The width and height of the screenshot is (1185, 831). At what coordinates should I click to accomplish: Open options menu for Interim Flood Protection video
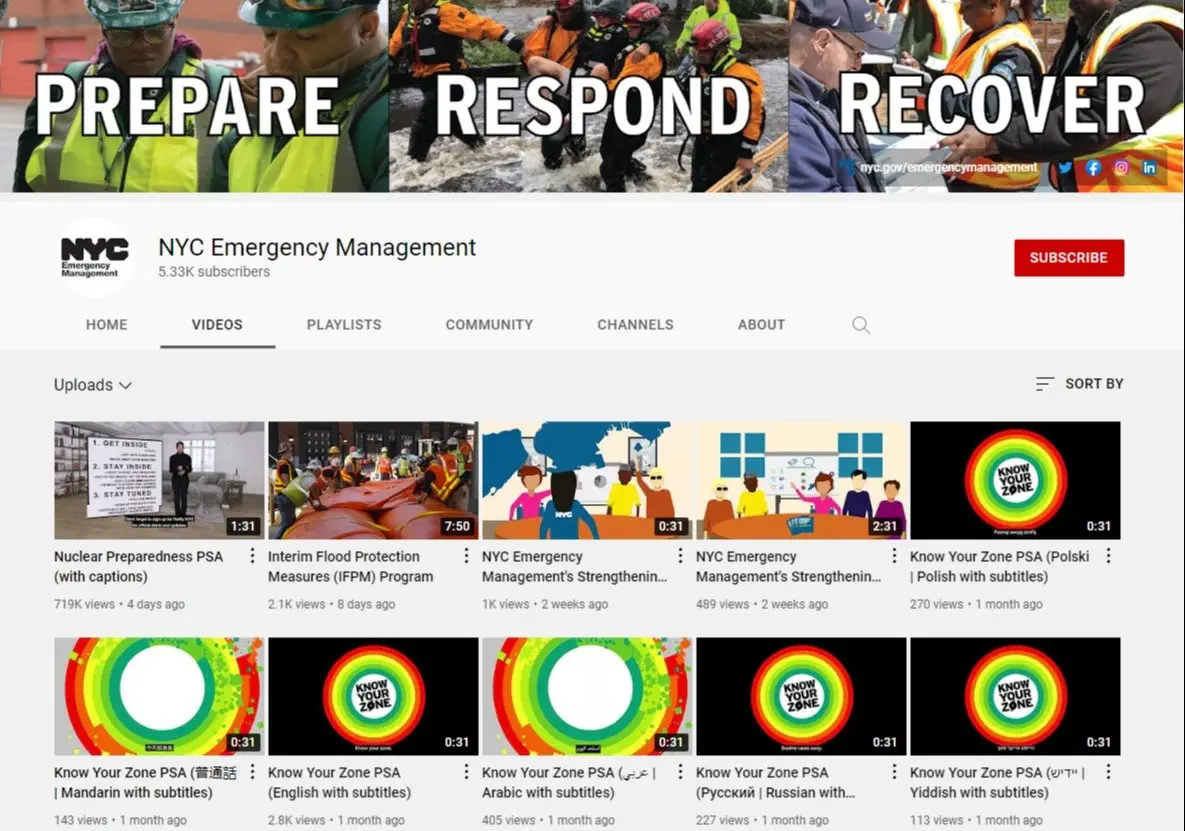point(466,556)
